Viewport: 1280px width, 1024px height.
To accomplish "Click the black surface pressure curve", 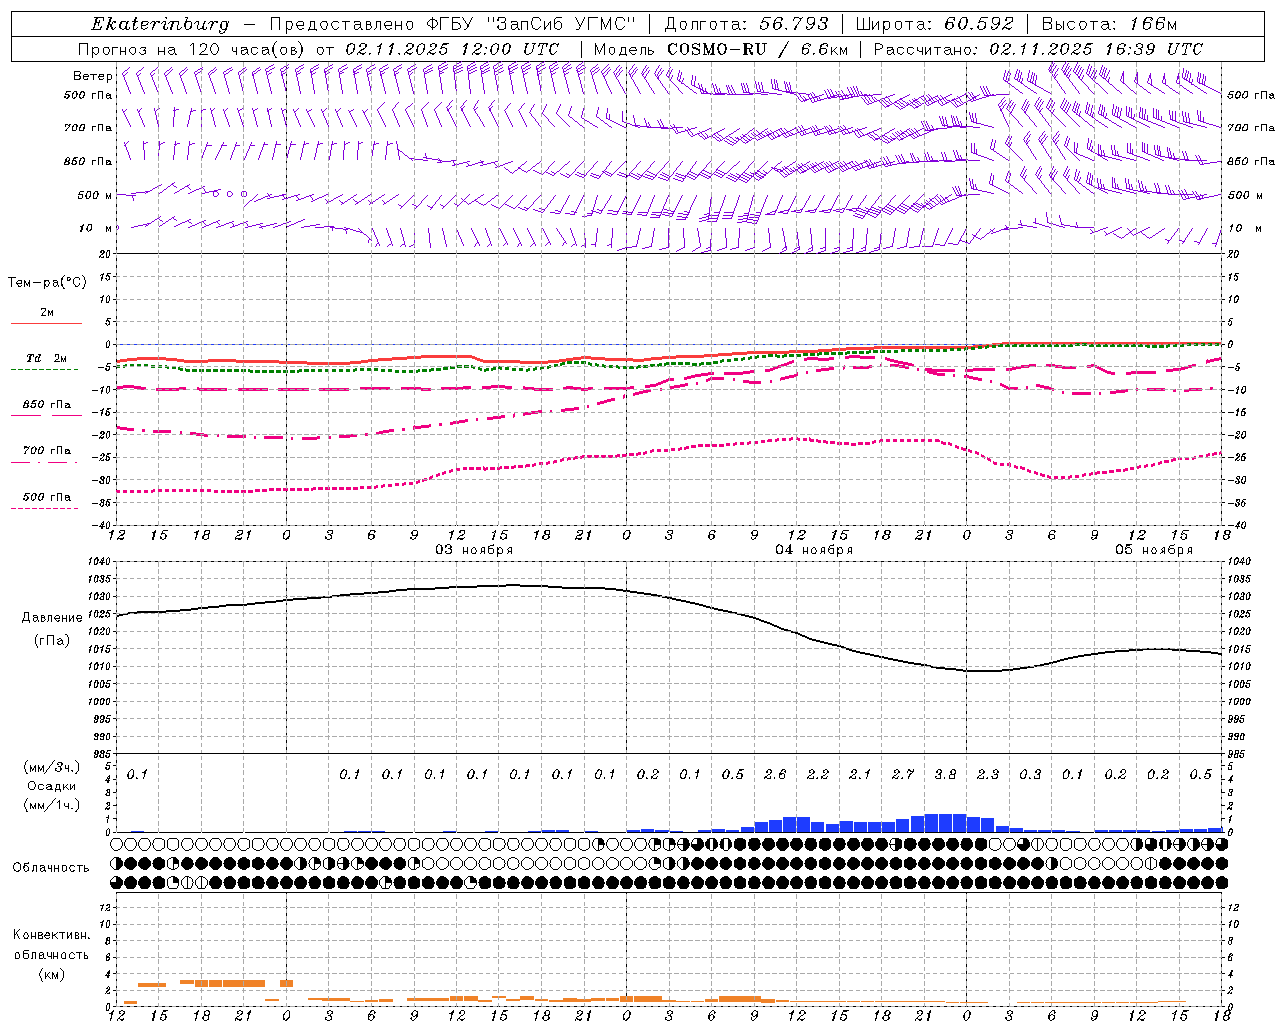I will click(670, 597).
